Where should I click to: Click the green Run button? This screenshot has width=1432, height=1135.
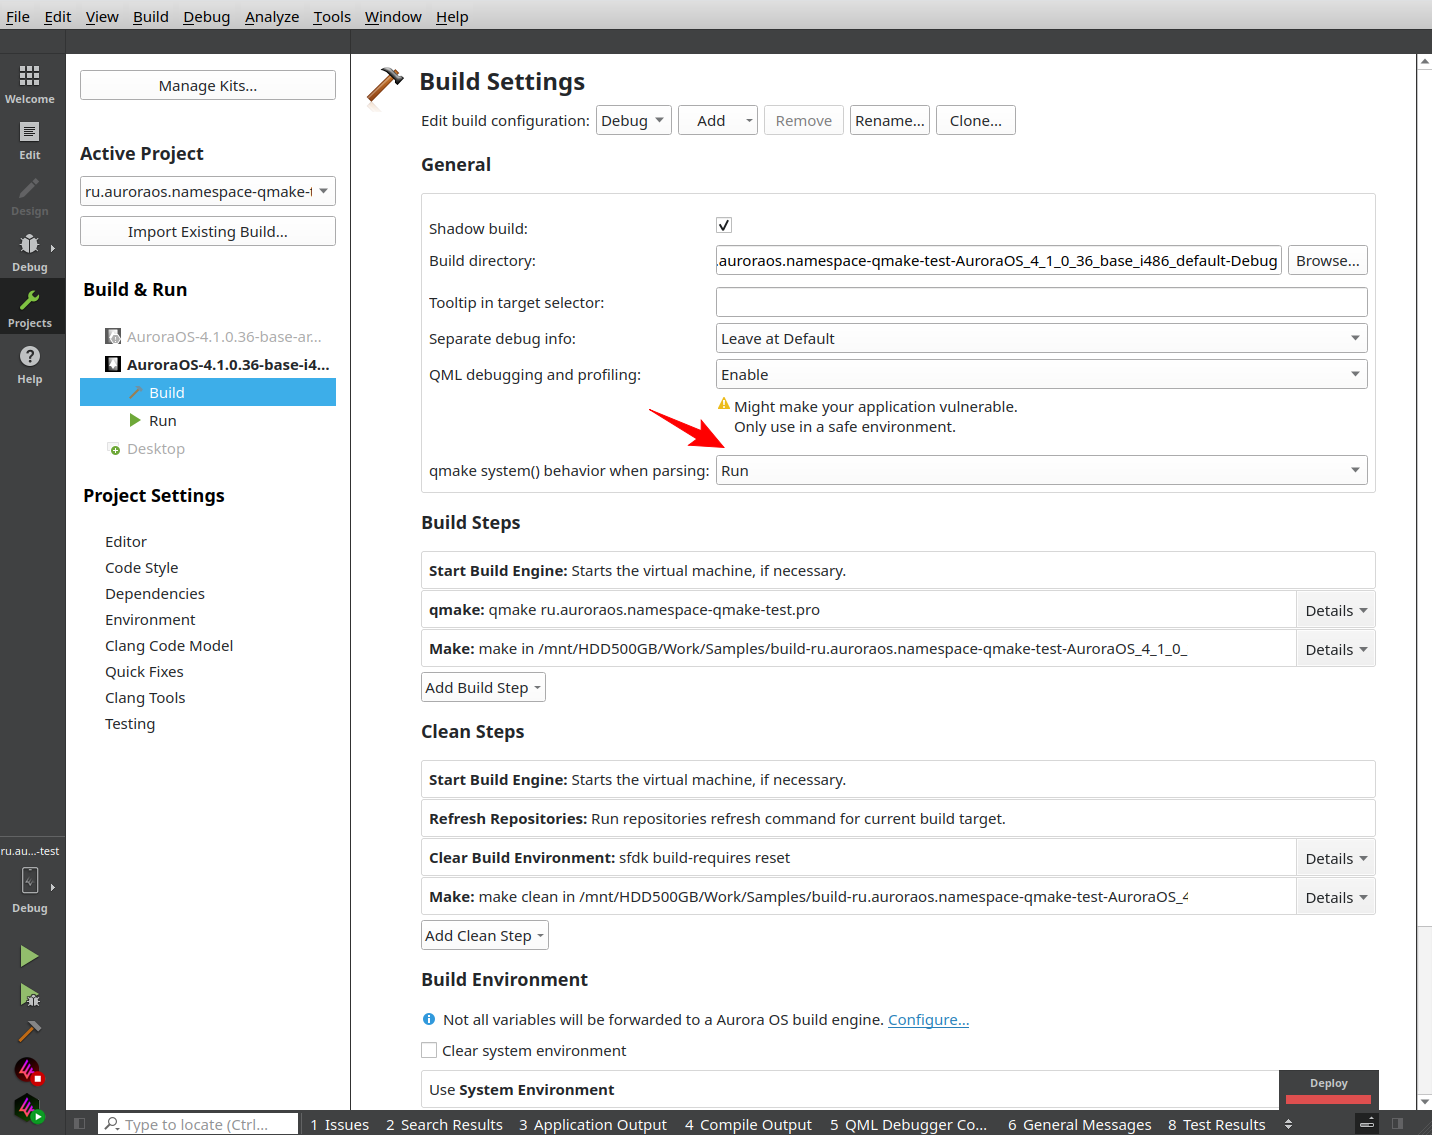click(x=29, y=956)
